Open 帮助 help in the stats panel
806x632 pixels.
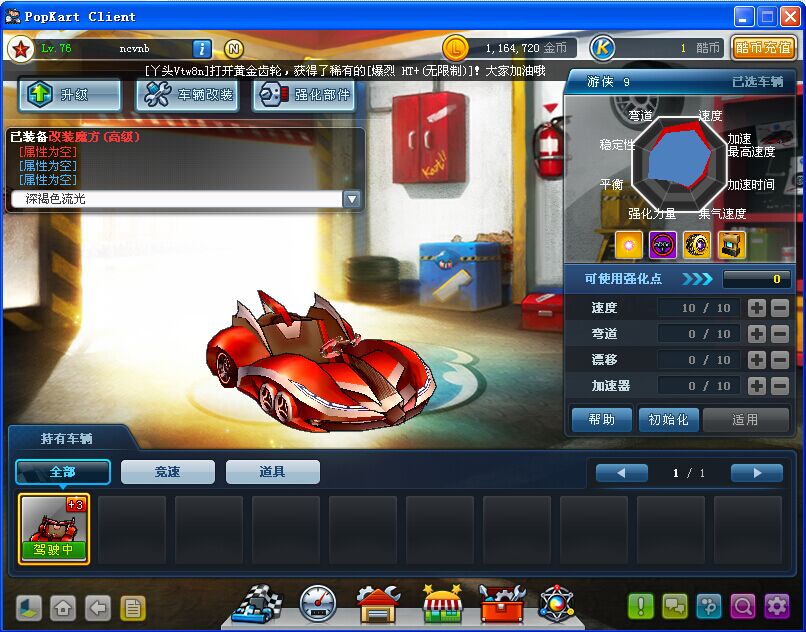click(x=602, y=420)
